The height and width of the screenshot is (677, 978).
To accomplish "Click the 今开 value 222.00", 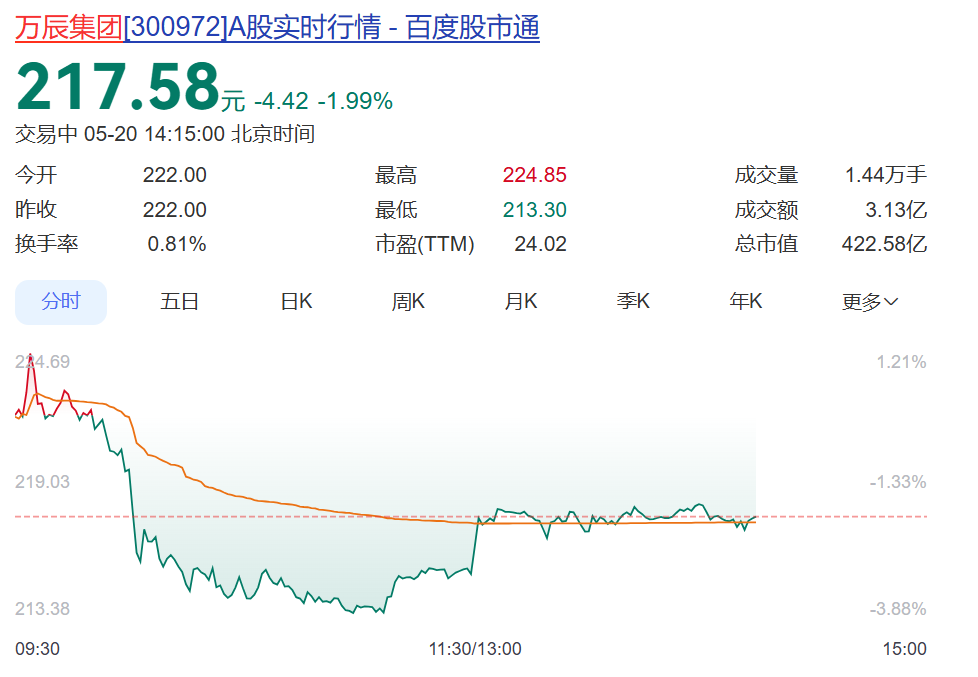I will [175, 175].
